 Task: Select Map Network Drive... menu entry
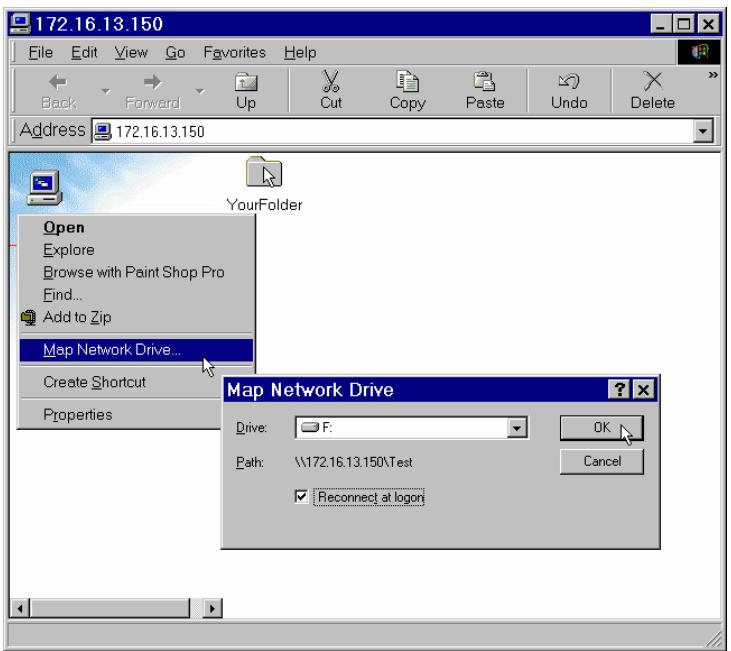coord(137,350)
